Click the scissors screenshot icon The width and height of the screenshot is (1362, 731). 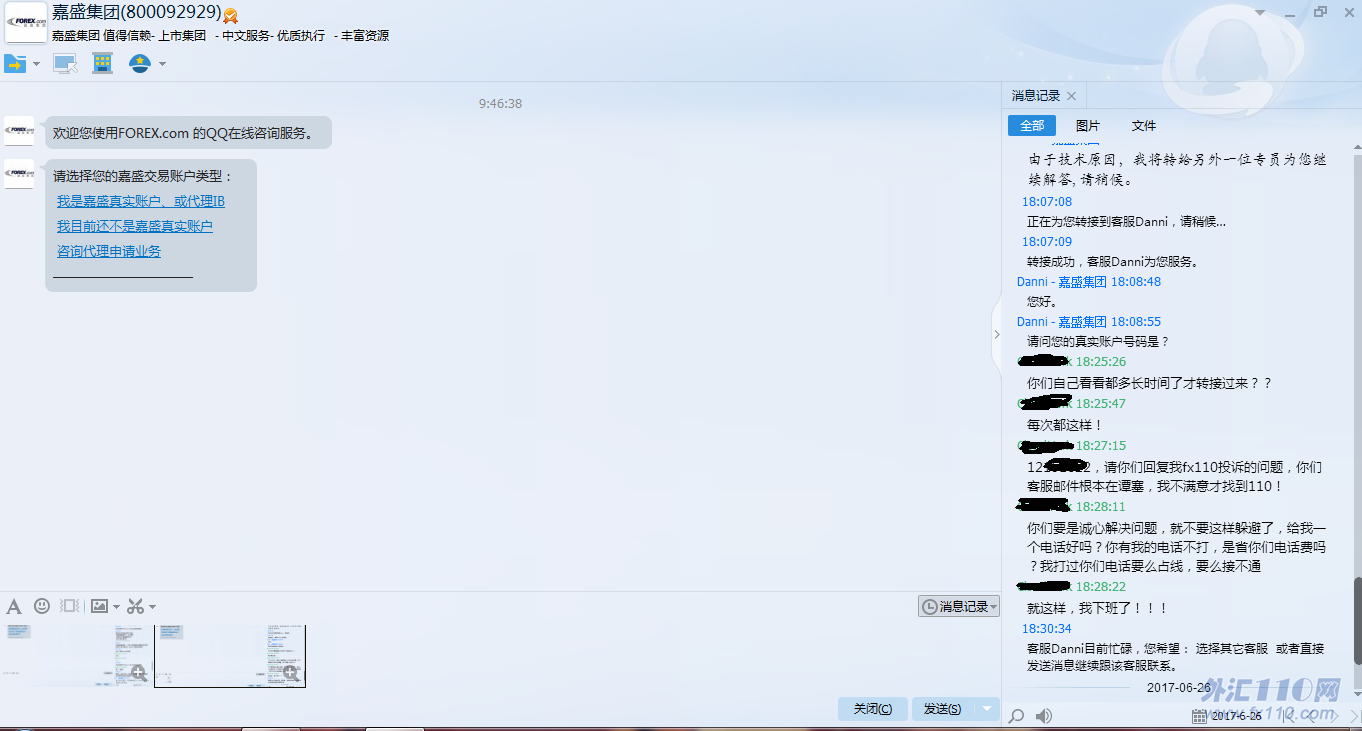click(136, 606)
